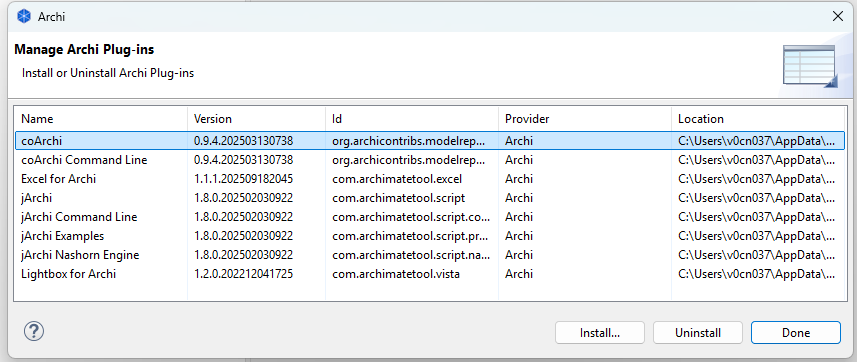Image resolution: width=857 pixels, height=362 pixels.
Task: Click the com.archimatetool.script.na... id cell
Action: pos(410,255)
